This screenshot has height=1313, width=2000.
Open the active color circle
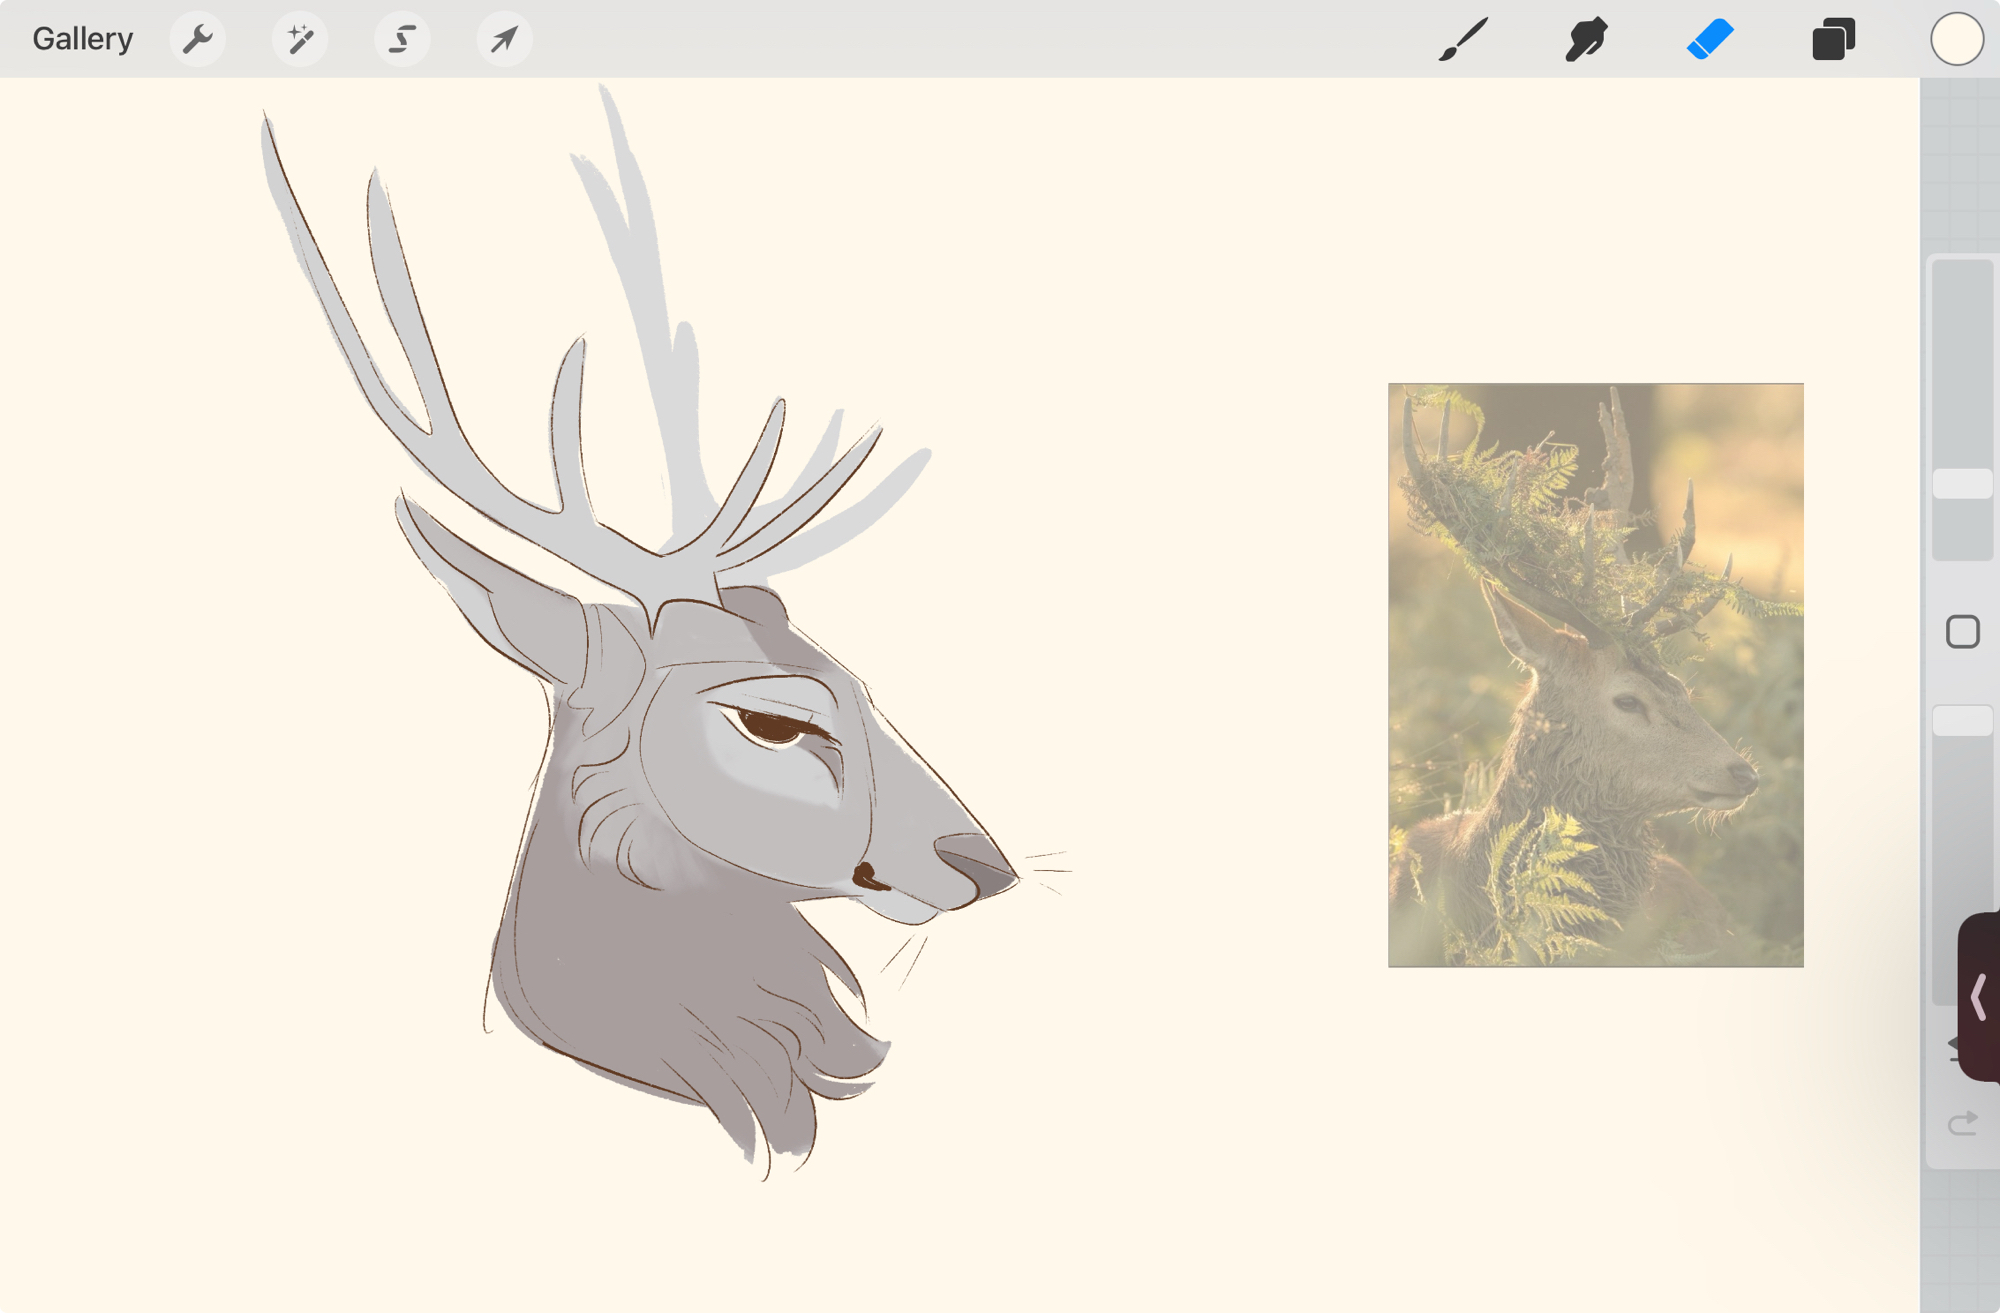(1956, 39)
